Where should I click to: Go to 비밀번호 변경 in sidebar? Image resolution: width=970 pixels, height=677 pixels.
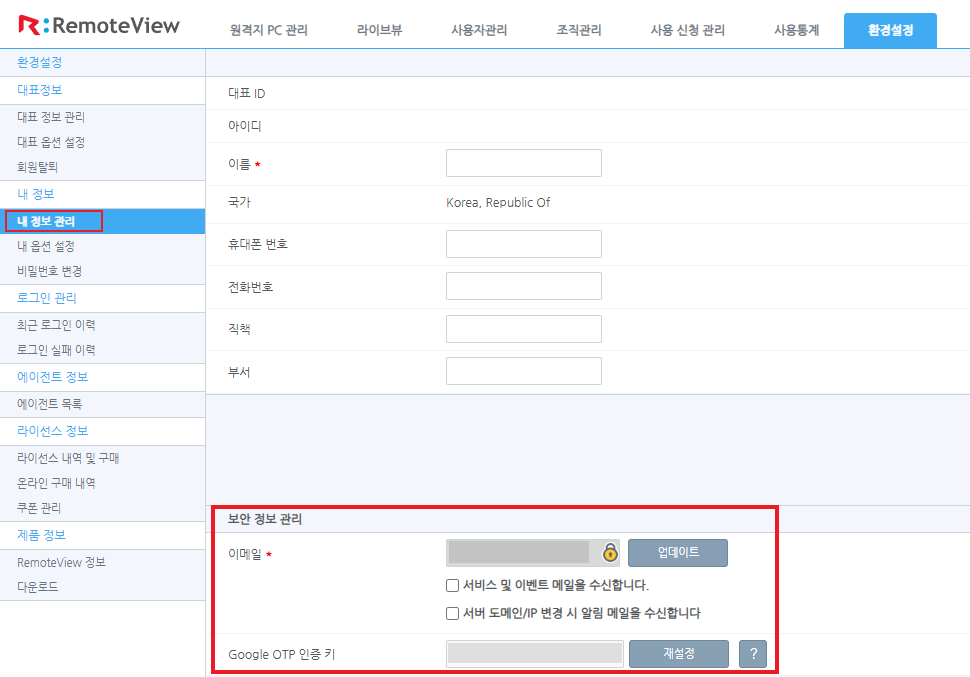[49, 271]
